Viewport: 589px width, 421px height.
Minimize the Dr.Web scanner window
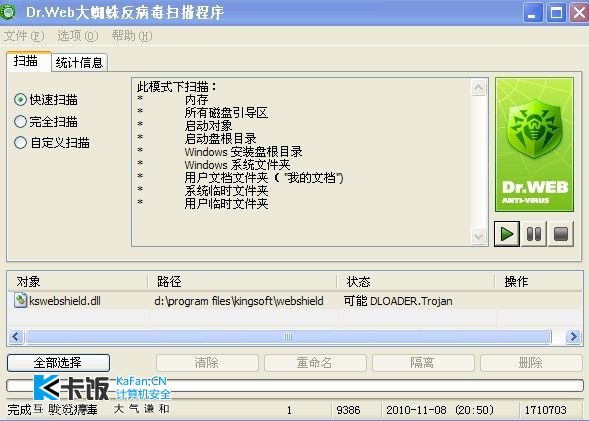(x=533, y=12)
